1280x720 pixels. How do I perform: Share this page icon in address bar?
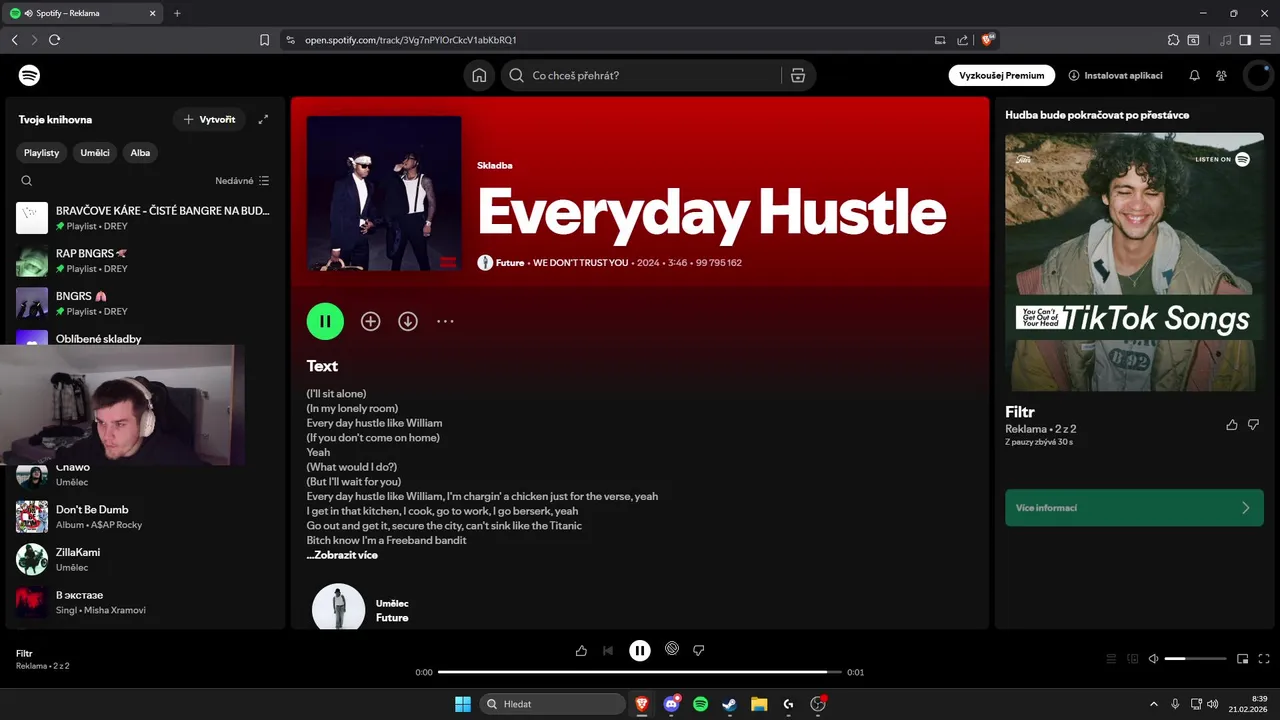click(962, 40)
